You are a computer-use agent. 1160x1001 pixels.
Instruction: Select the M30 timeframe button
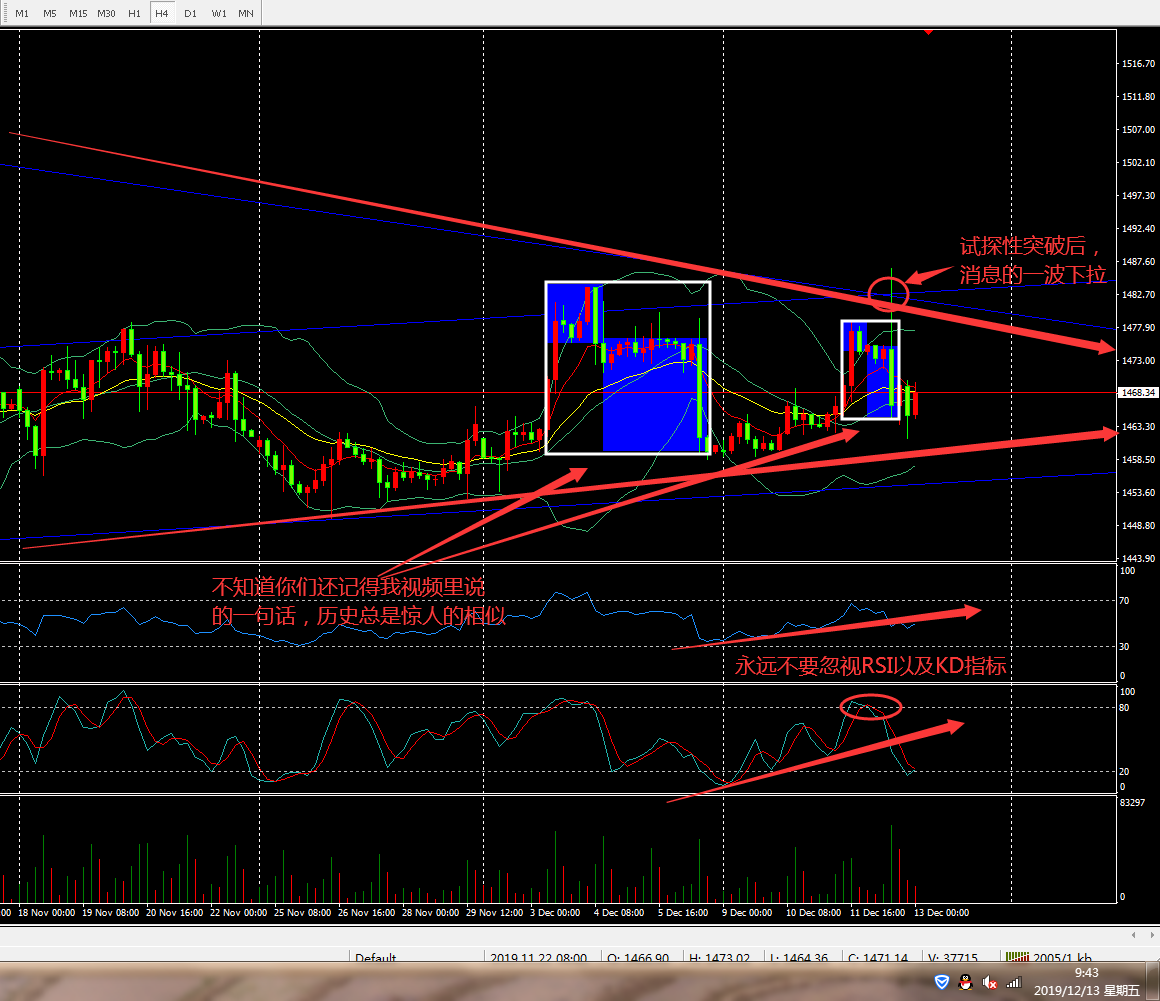[x=106, y=13]
